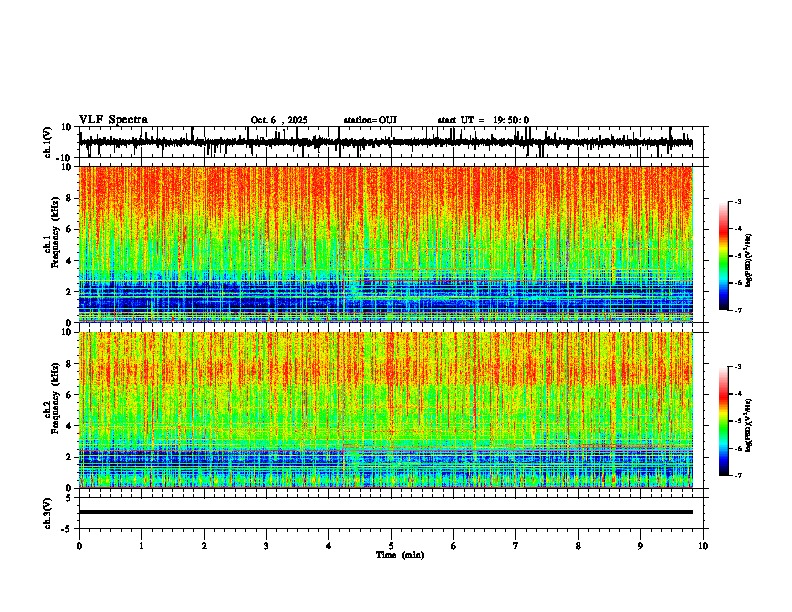Click time axis tick label "7"

tap(516, 546)
